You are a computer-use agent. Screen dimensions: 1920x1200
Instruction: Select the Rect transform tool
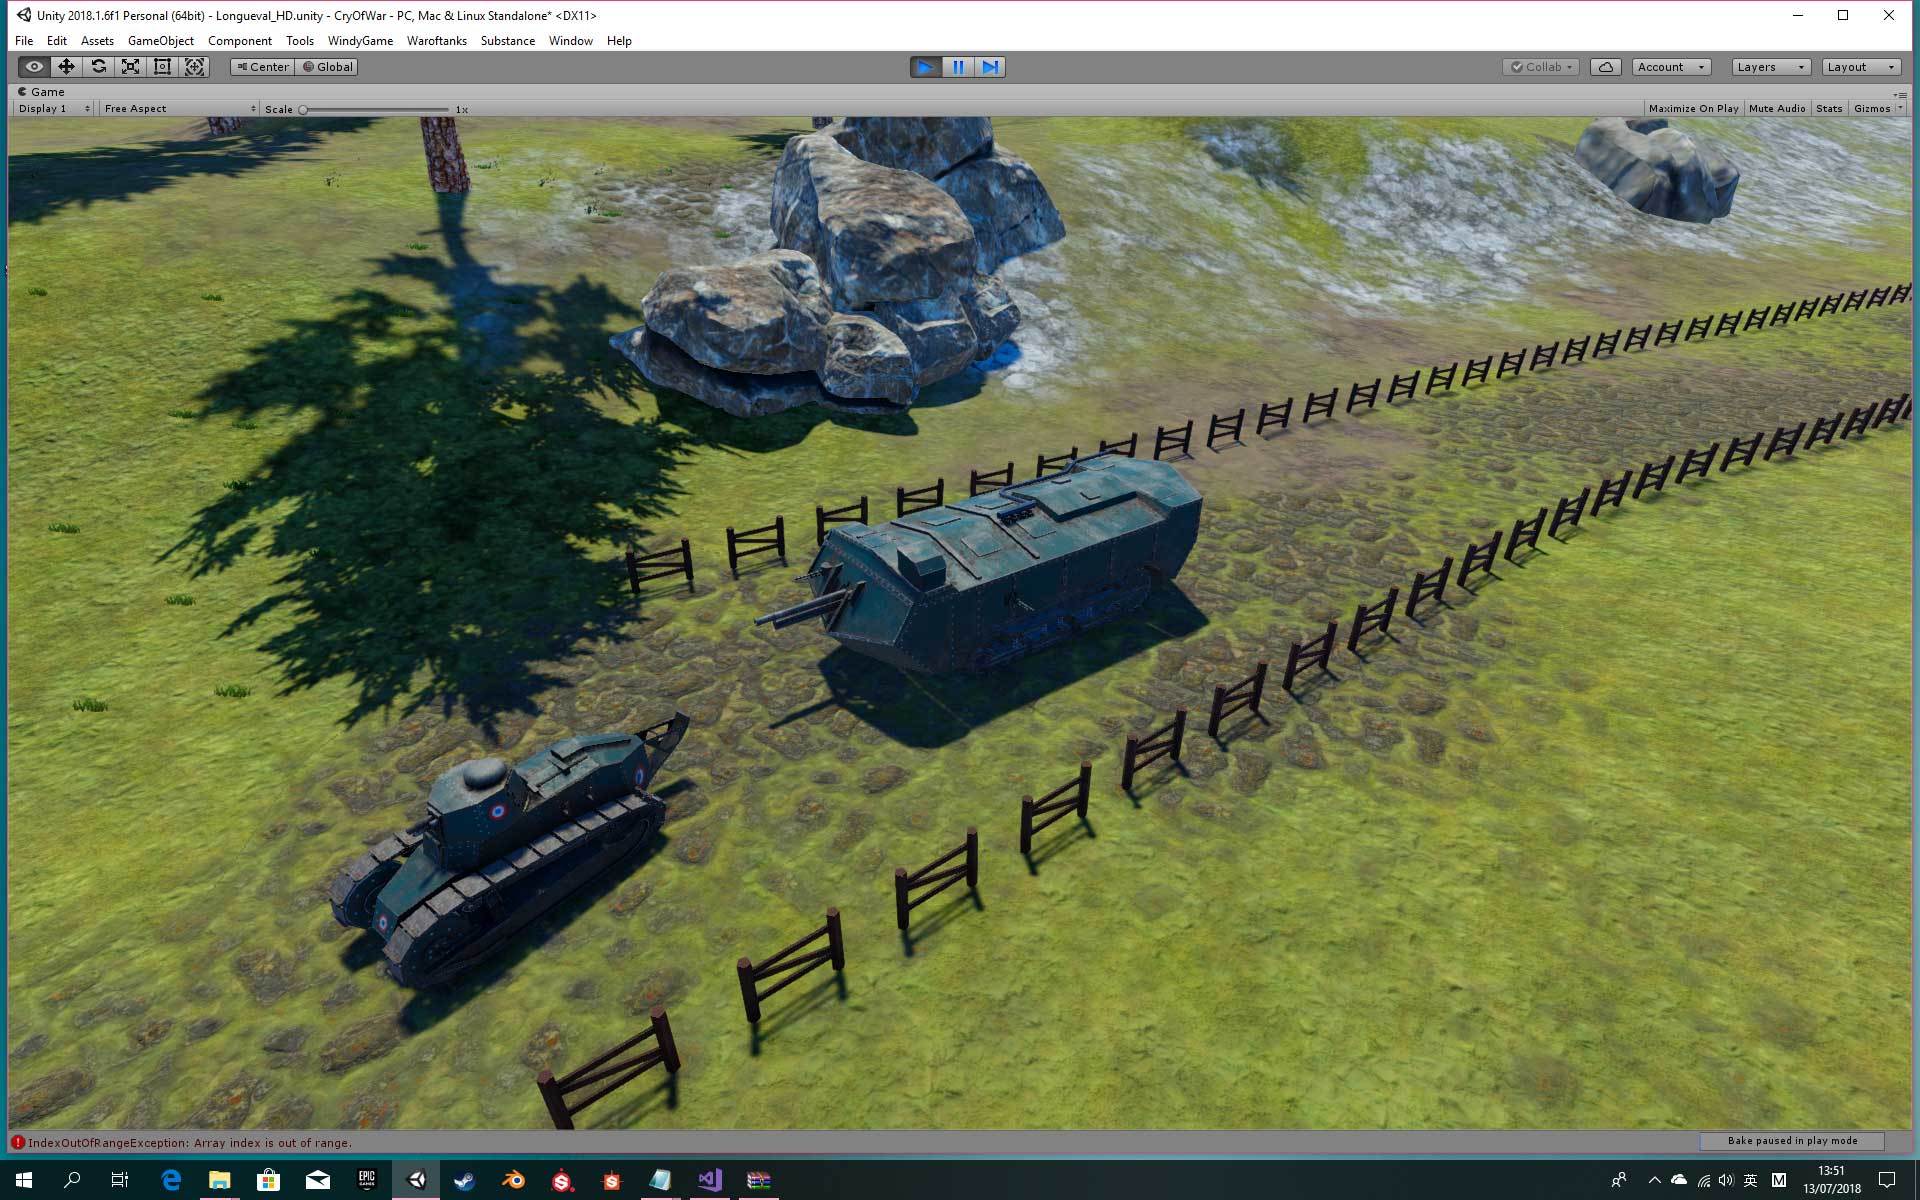point(162,67)
